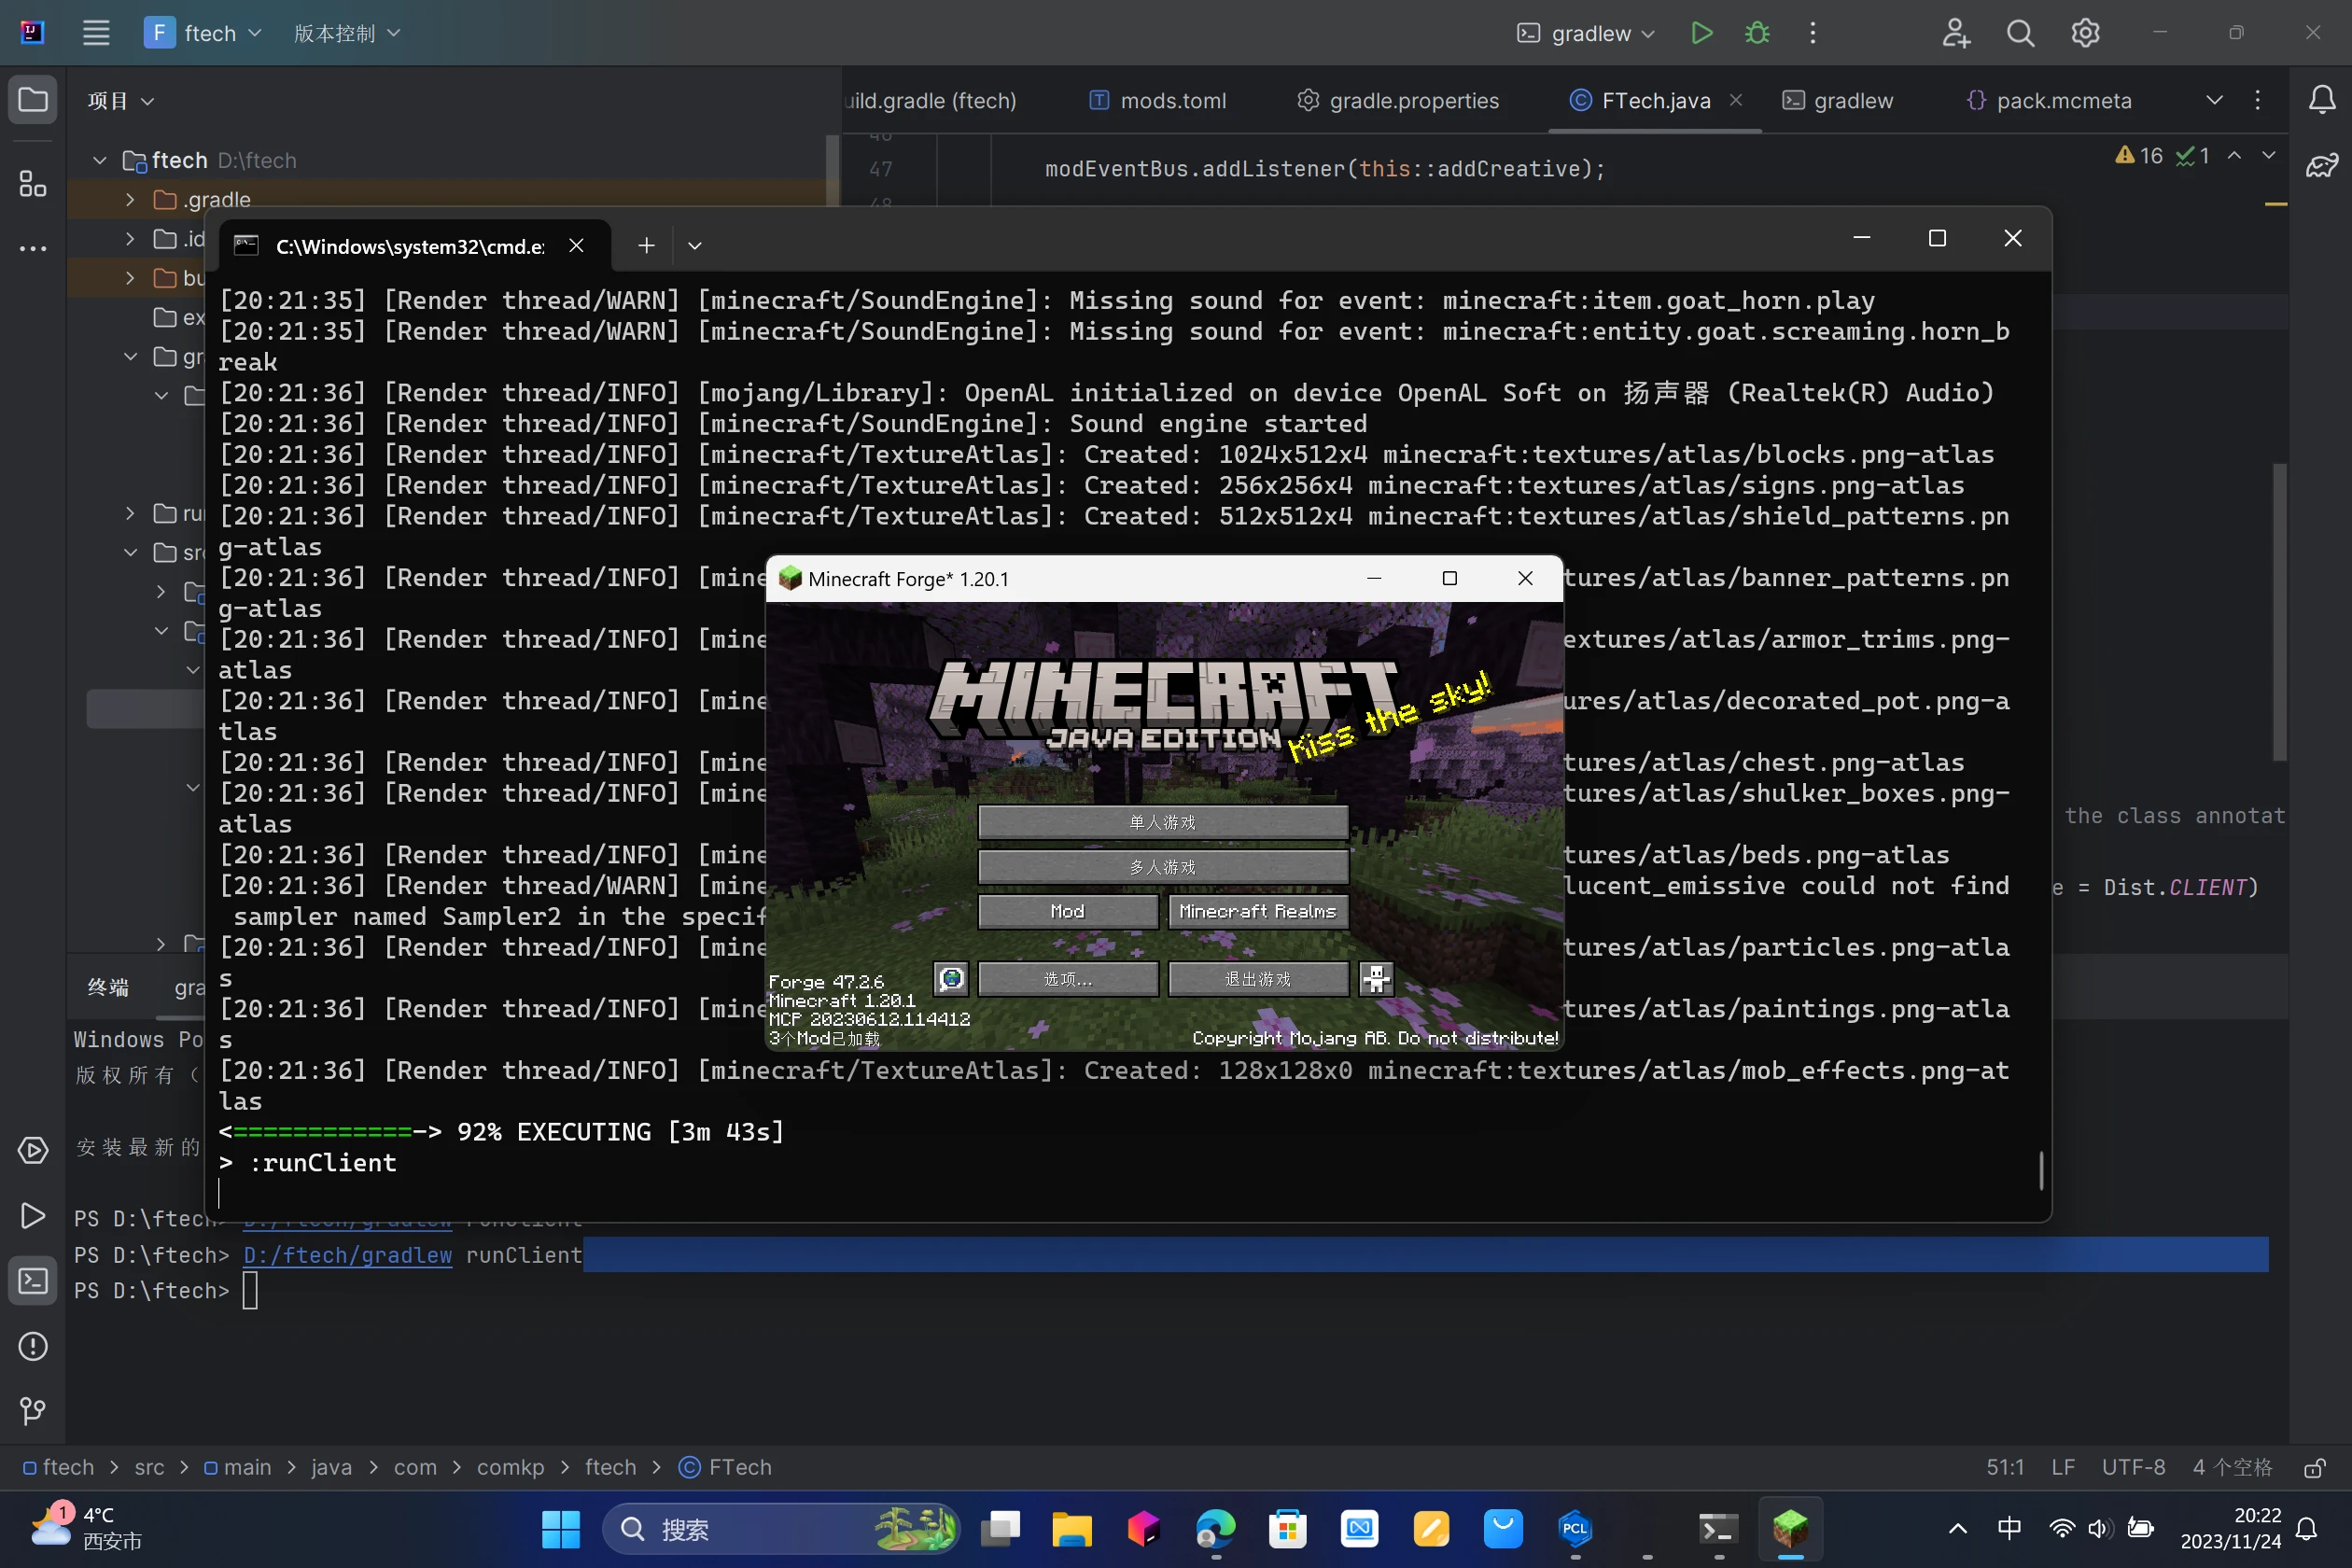Click the Minecraft grass block taskbar icon
This screenshot has height=1568, width=2352.
1790,1529
